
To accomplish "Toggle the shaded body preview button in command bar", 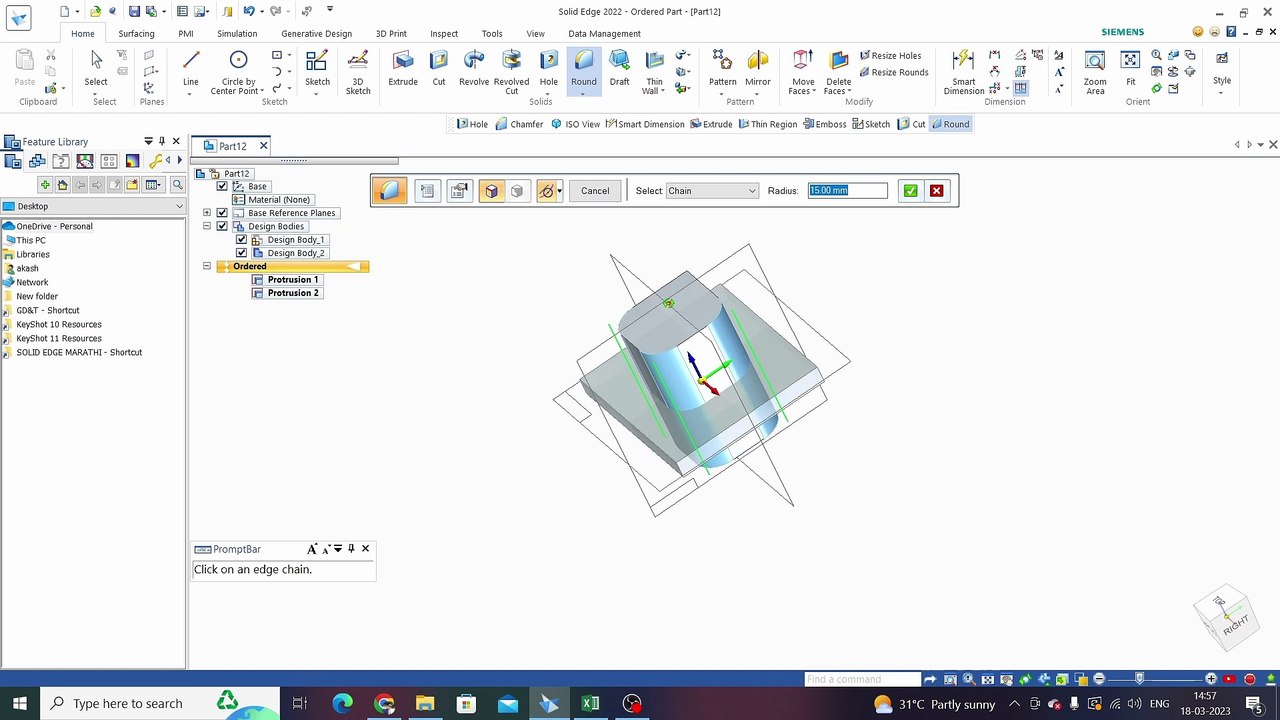I will pos(492,191).
